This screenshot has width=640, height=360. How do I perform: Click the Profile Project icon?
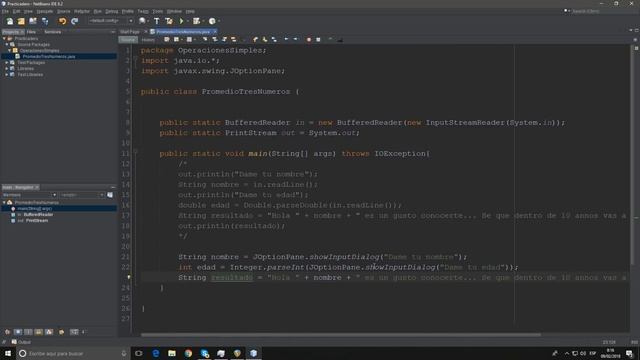(x=212, y=21)
